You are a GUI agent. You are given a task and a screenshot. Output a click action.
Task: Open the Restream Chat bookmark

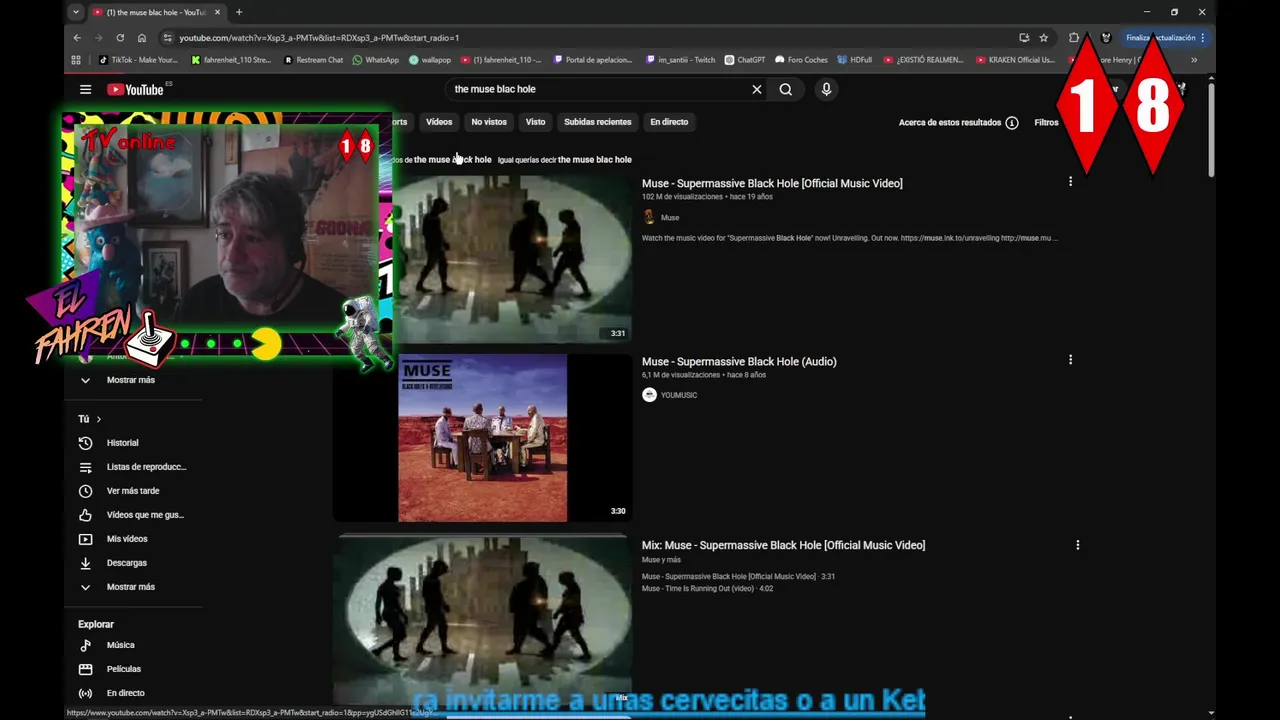(x=314, y=60)
